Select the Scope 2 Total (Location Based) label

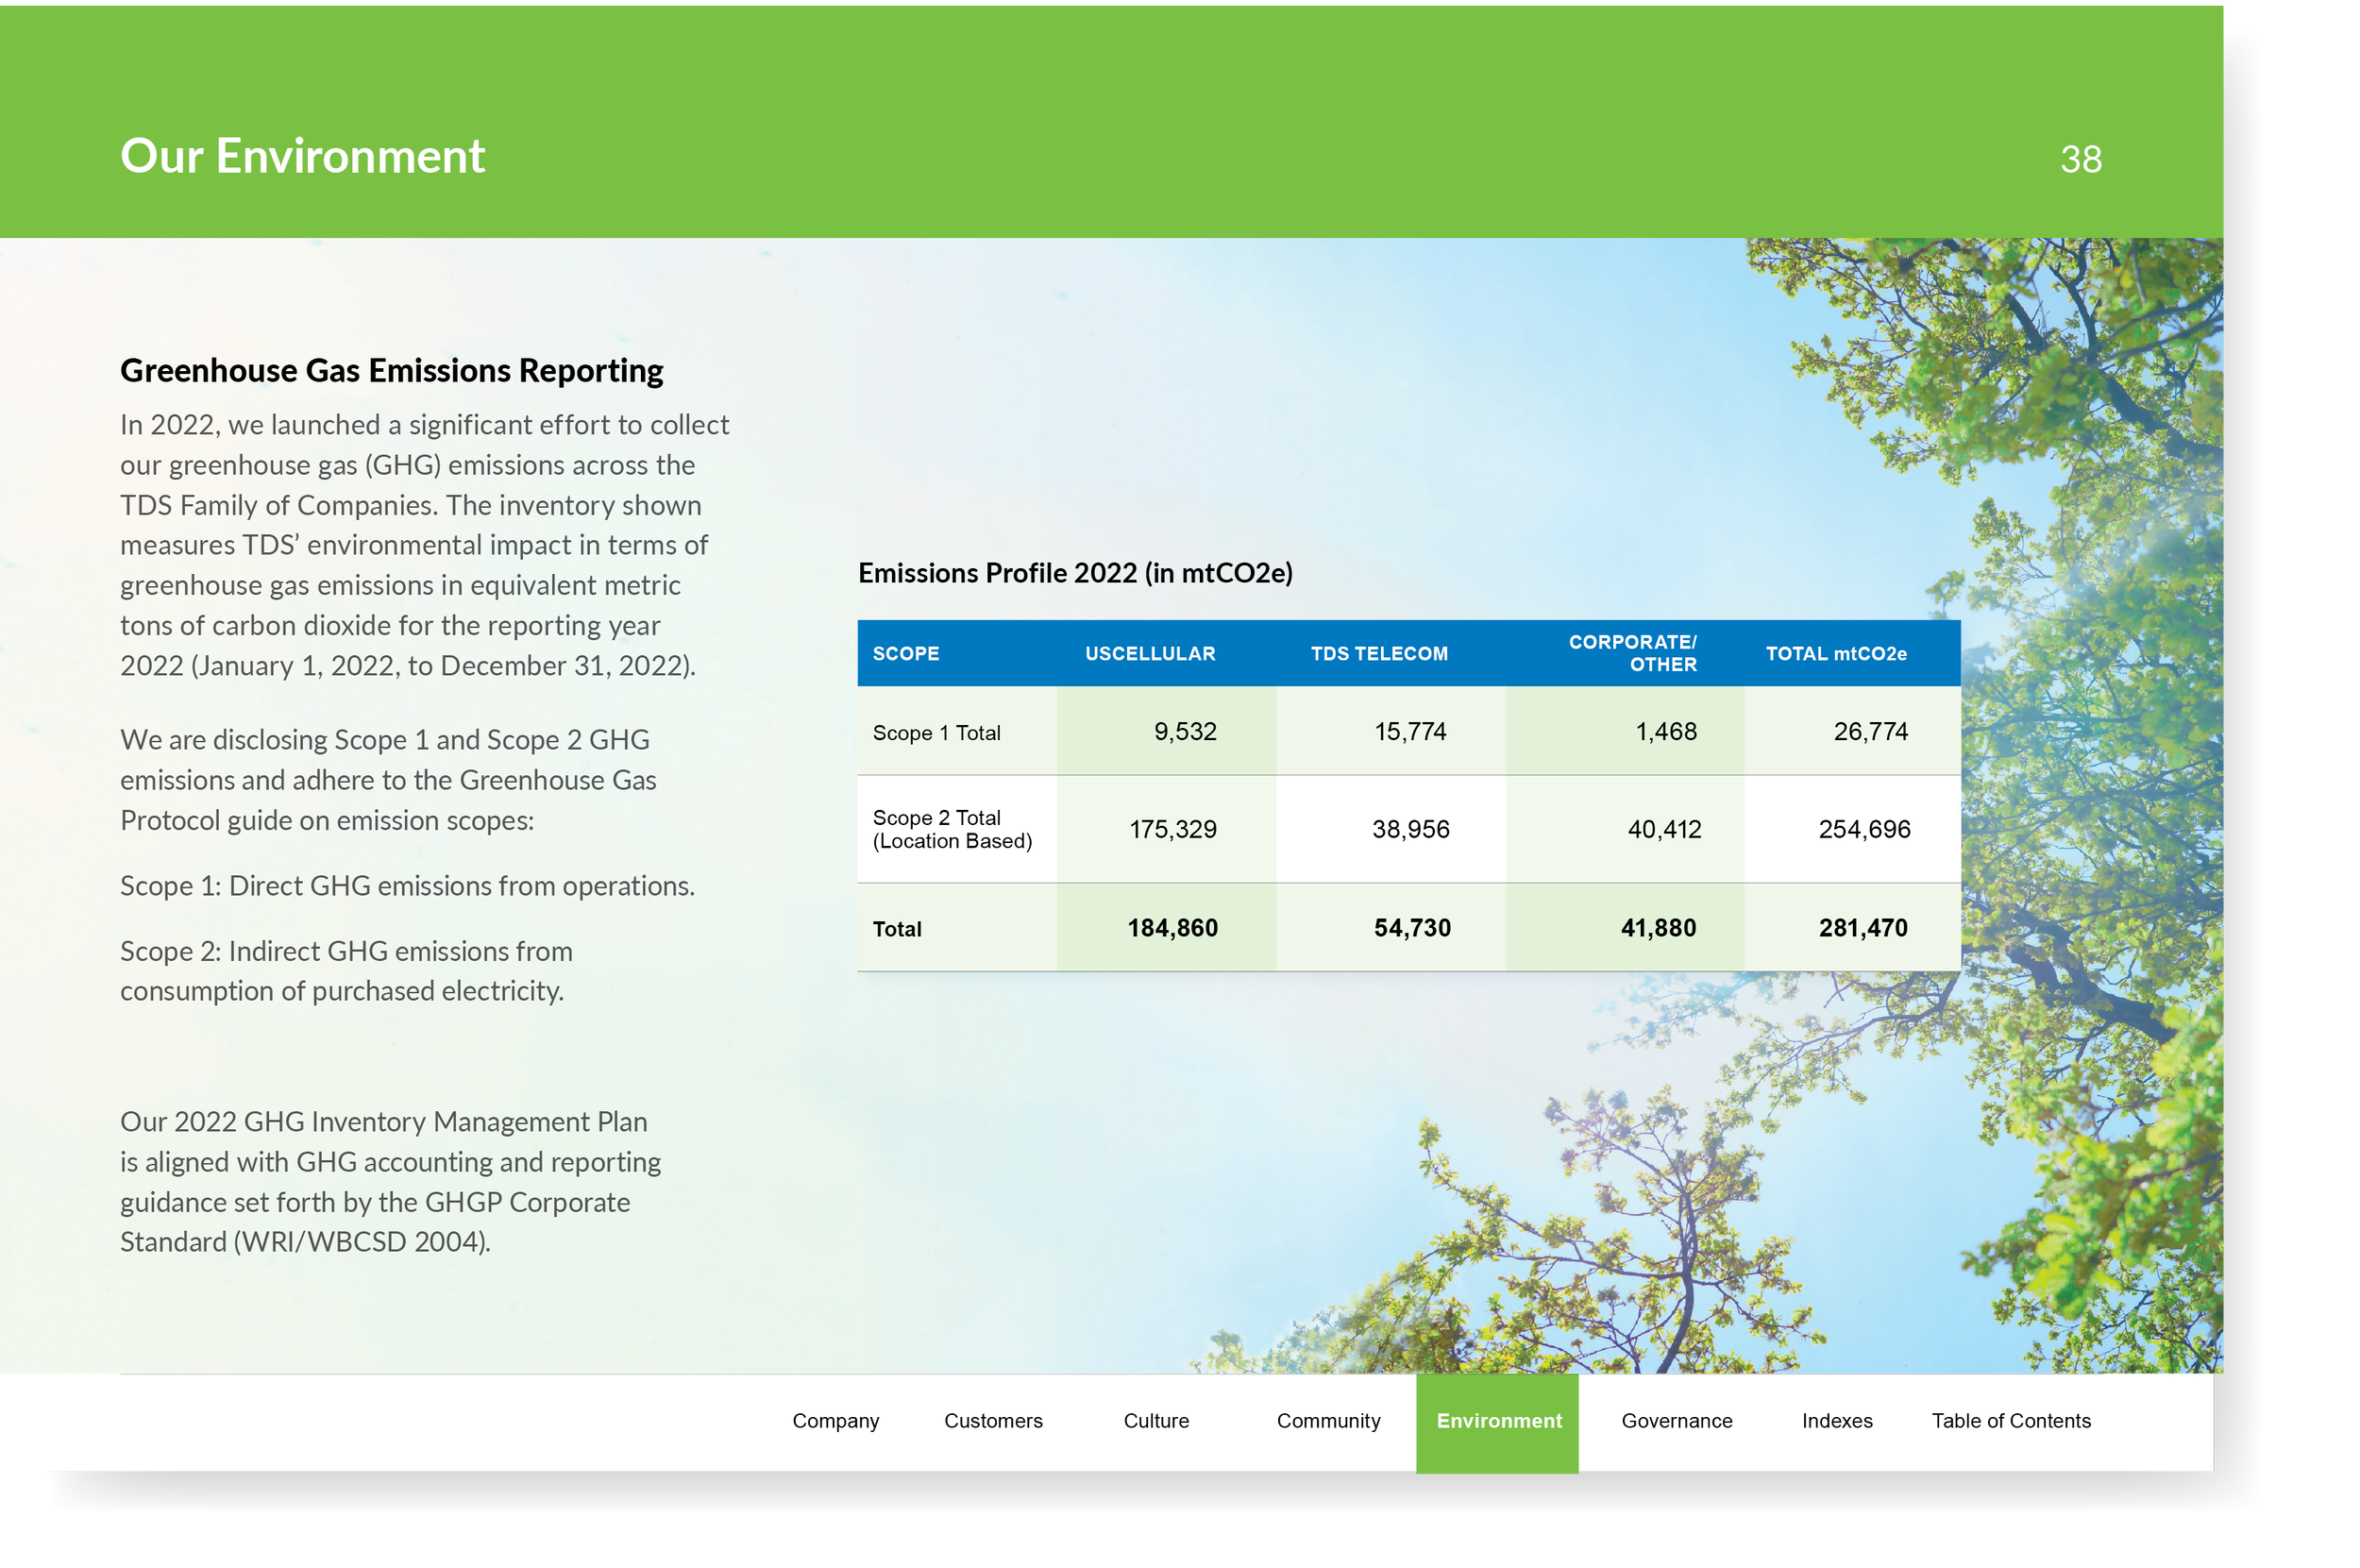point(951,829)
